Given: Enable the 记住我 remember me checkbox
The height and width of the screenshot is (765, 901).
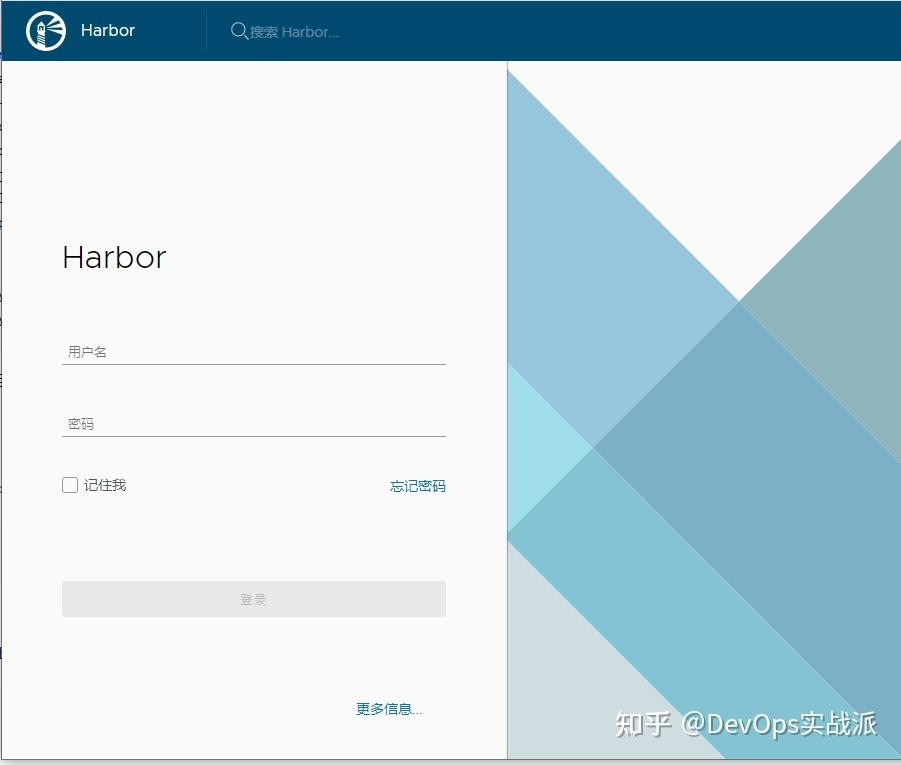Looking at the screenshot, I should 70,485.
